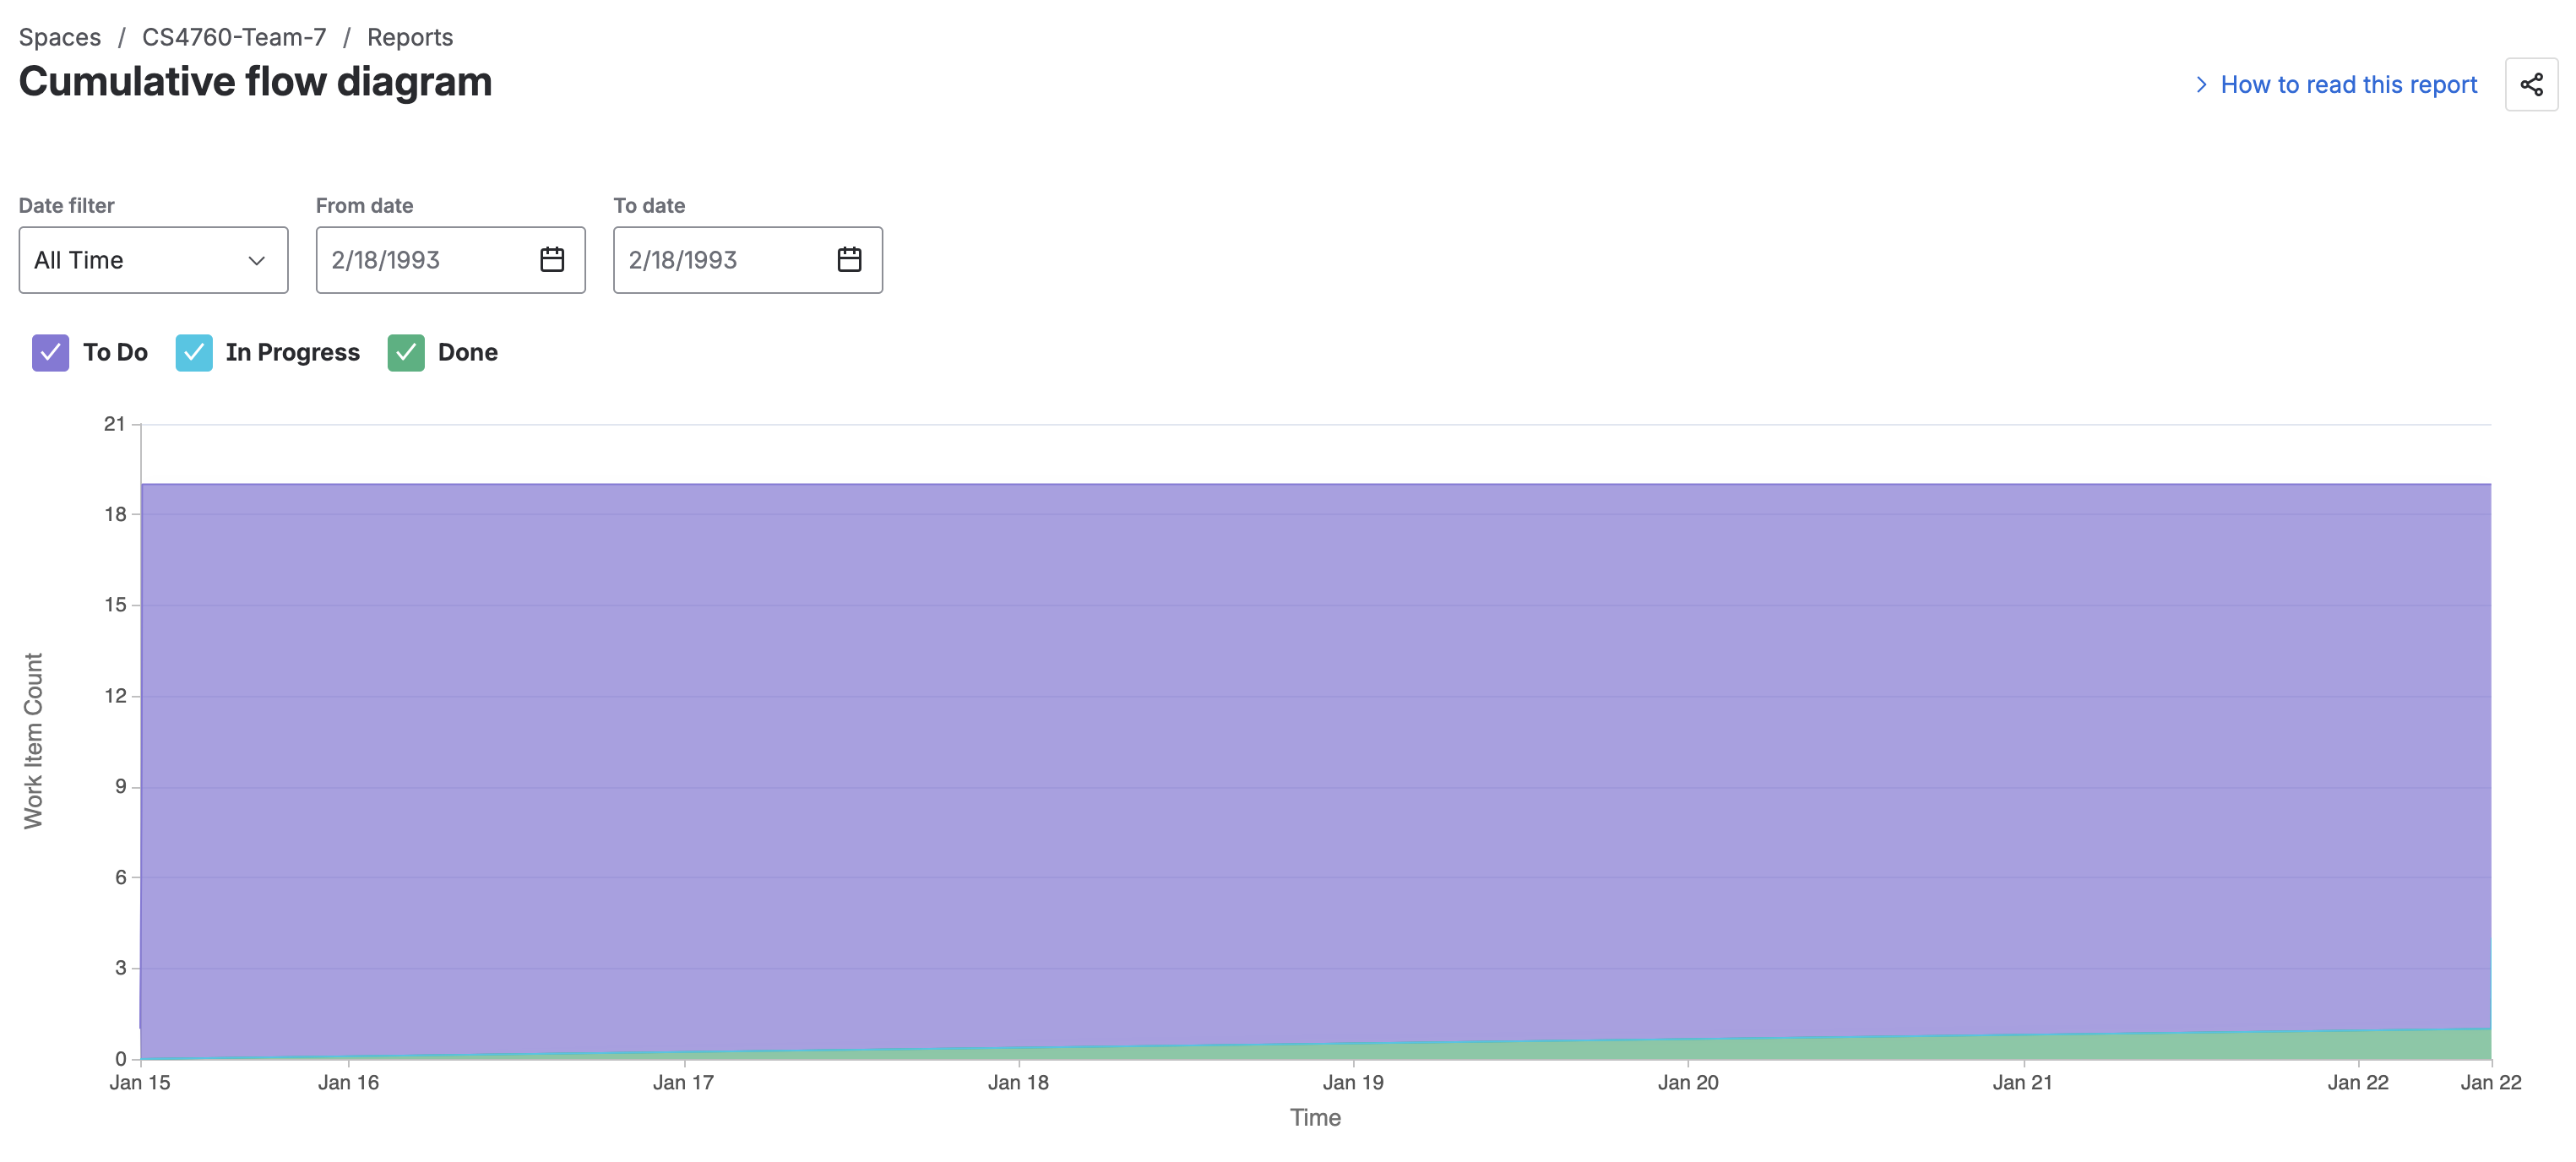Click the From date input field
Image resolution: width=2576 pixels, height=1162 pixels.
coord(420,260)
